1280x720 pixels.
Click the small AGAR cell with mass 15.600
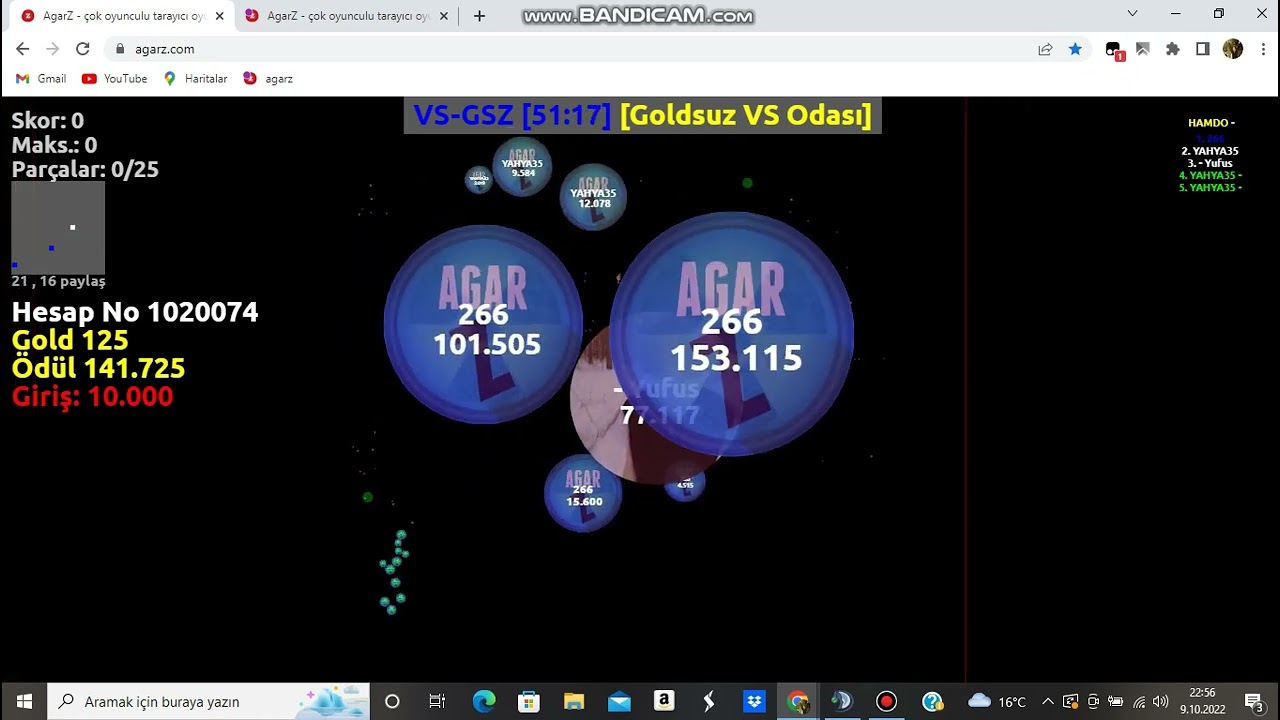click(583, 493)
